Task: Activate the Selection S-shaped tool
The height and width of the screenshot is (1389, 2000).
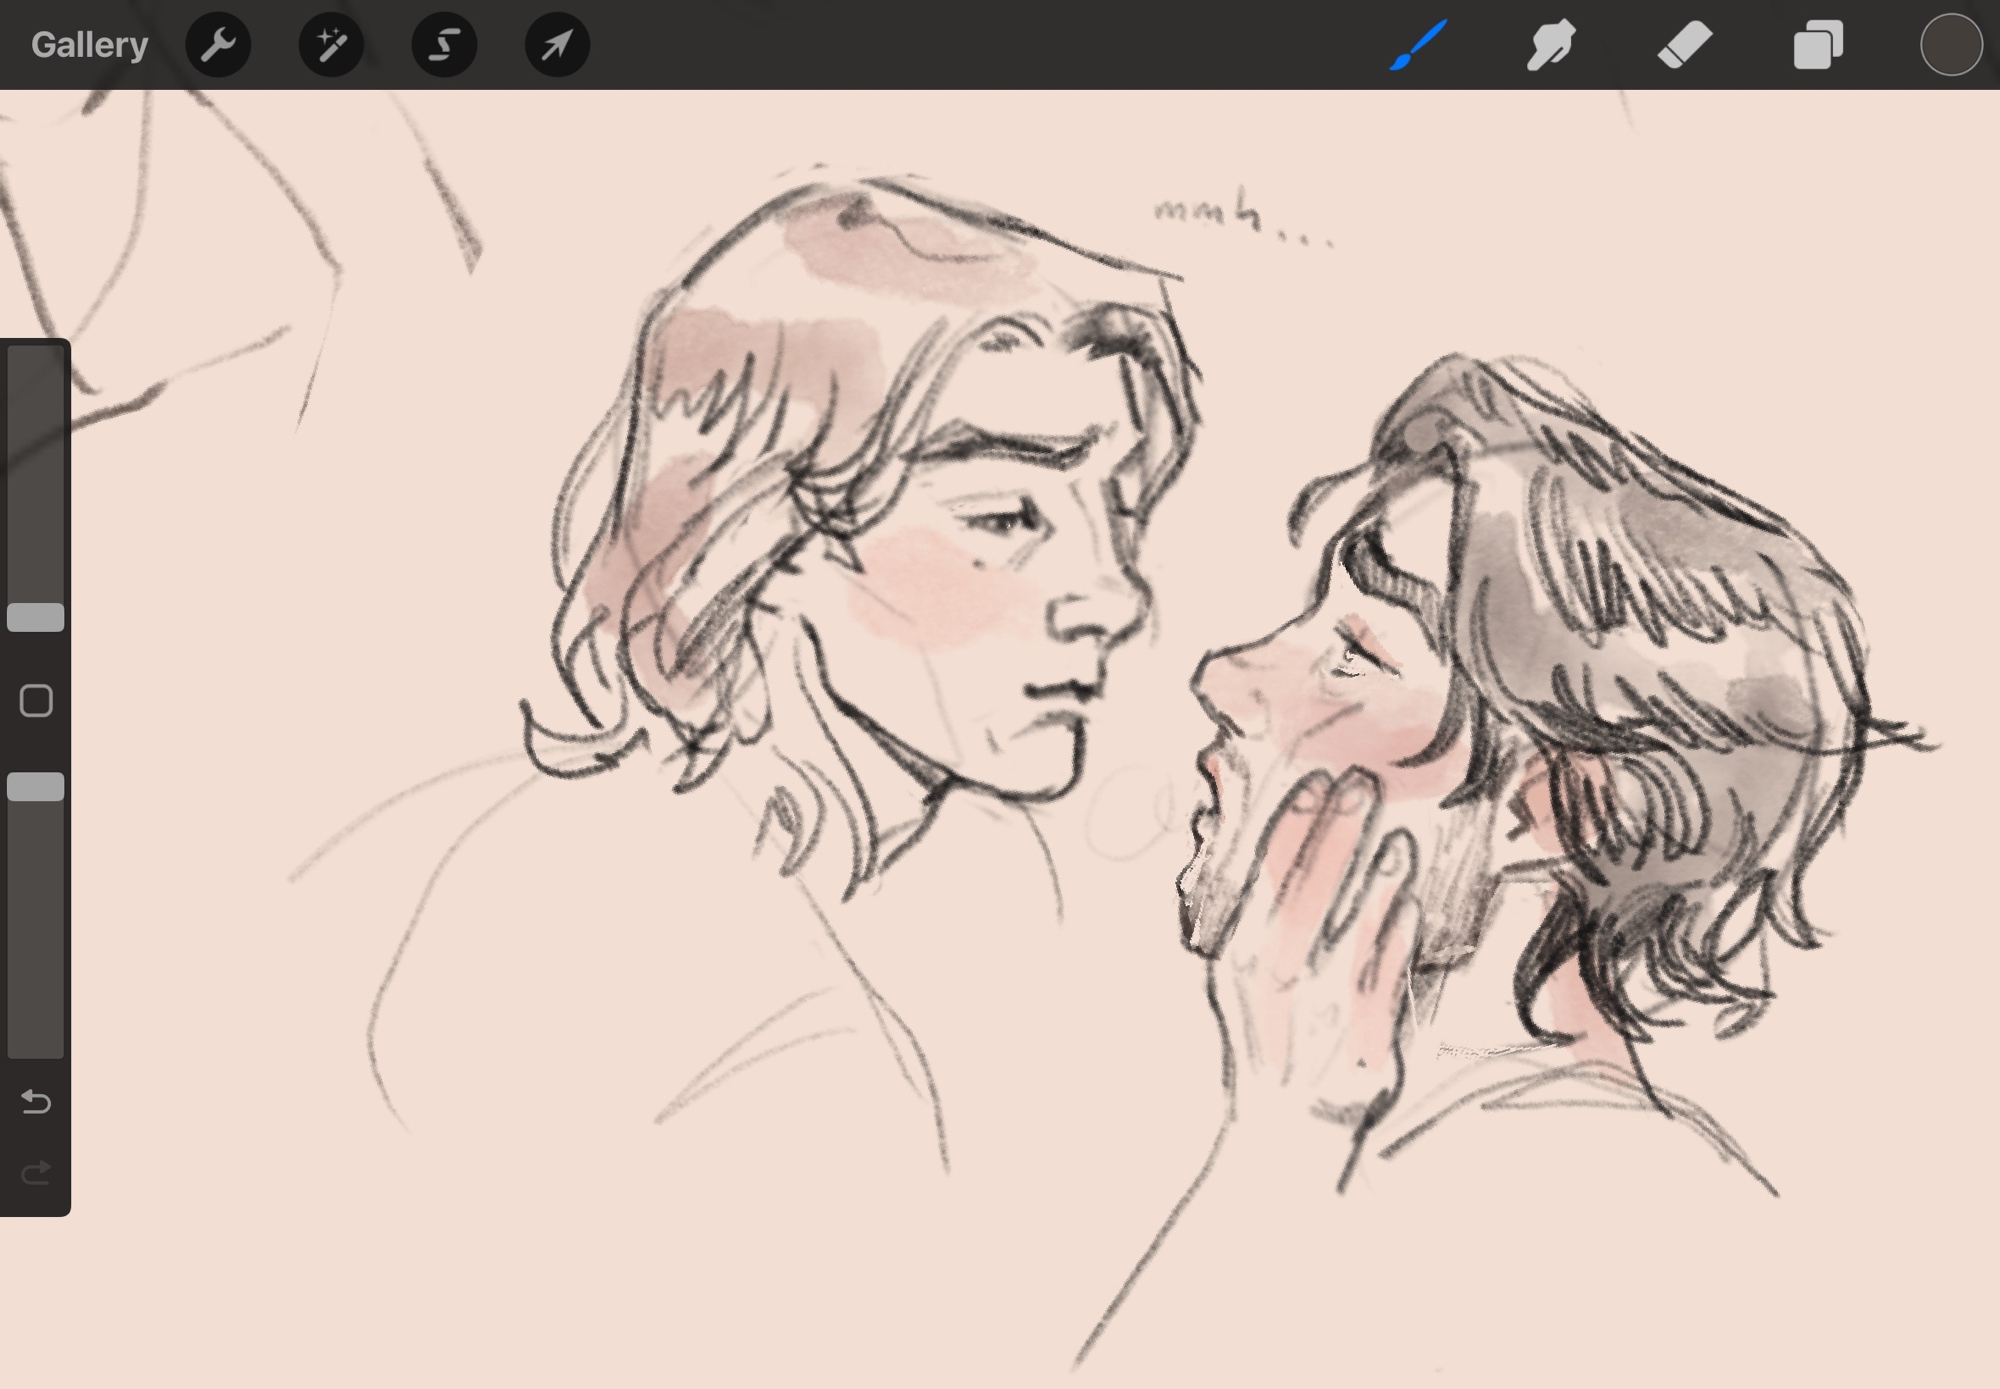Action: [444, 45]
